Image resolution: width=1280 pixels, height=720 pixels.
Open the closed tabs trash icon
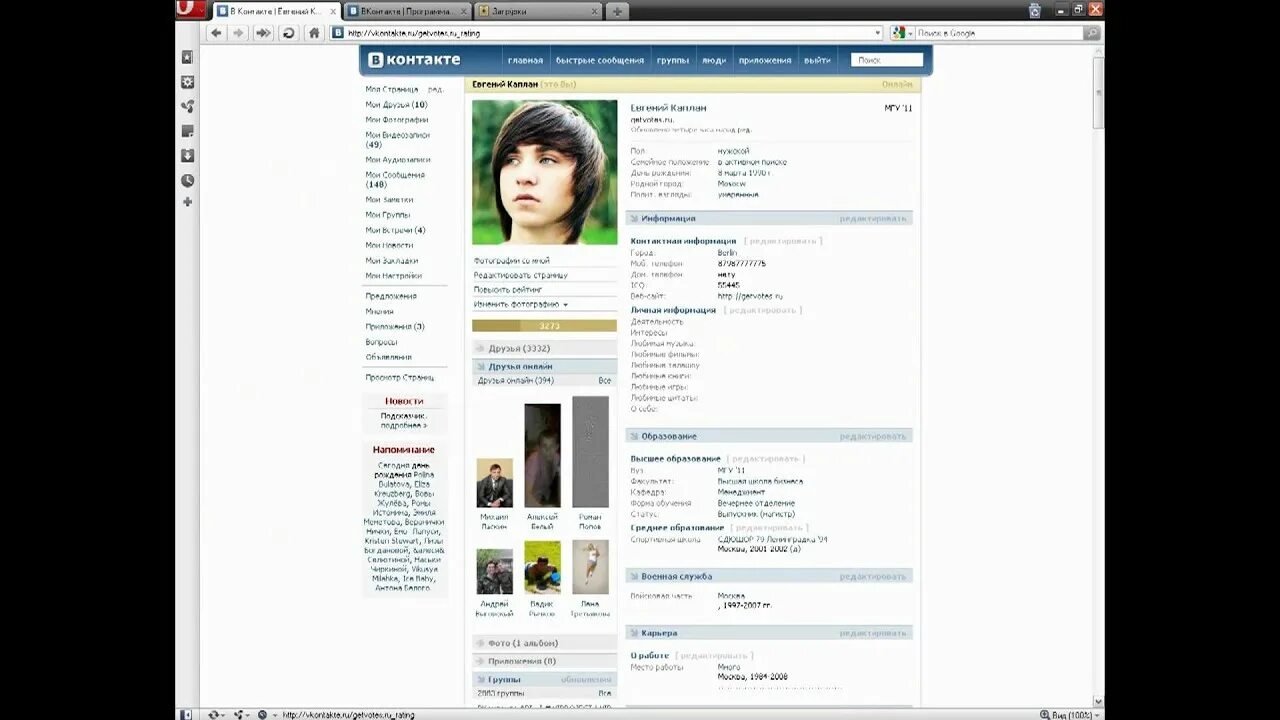click(1035, 10)
